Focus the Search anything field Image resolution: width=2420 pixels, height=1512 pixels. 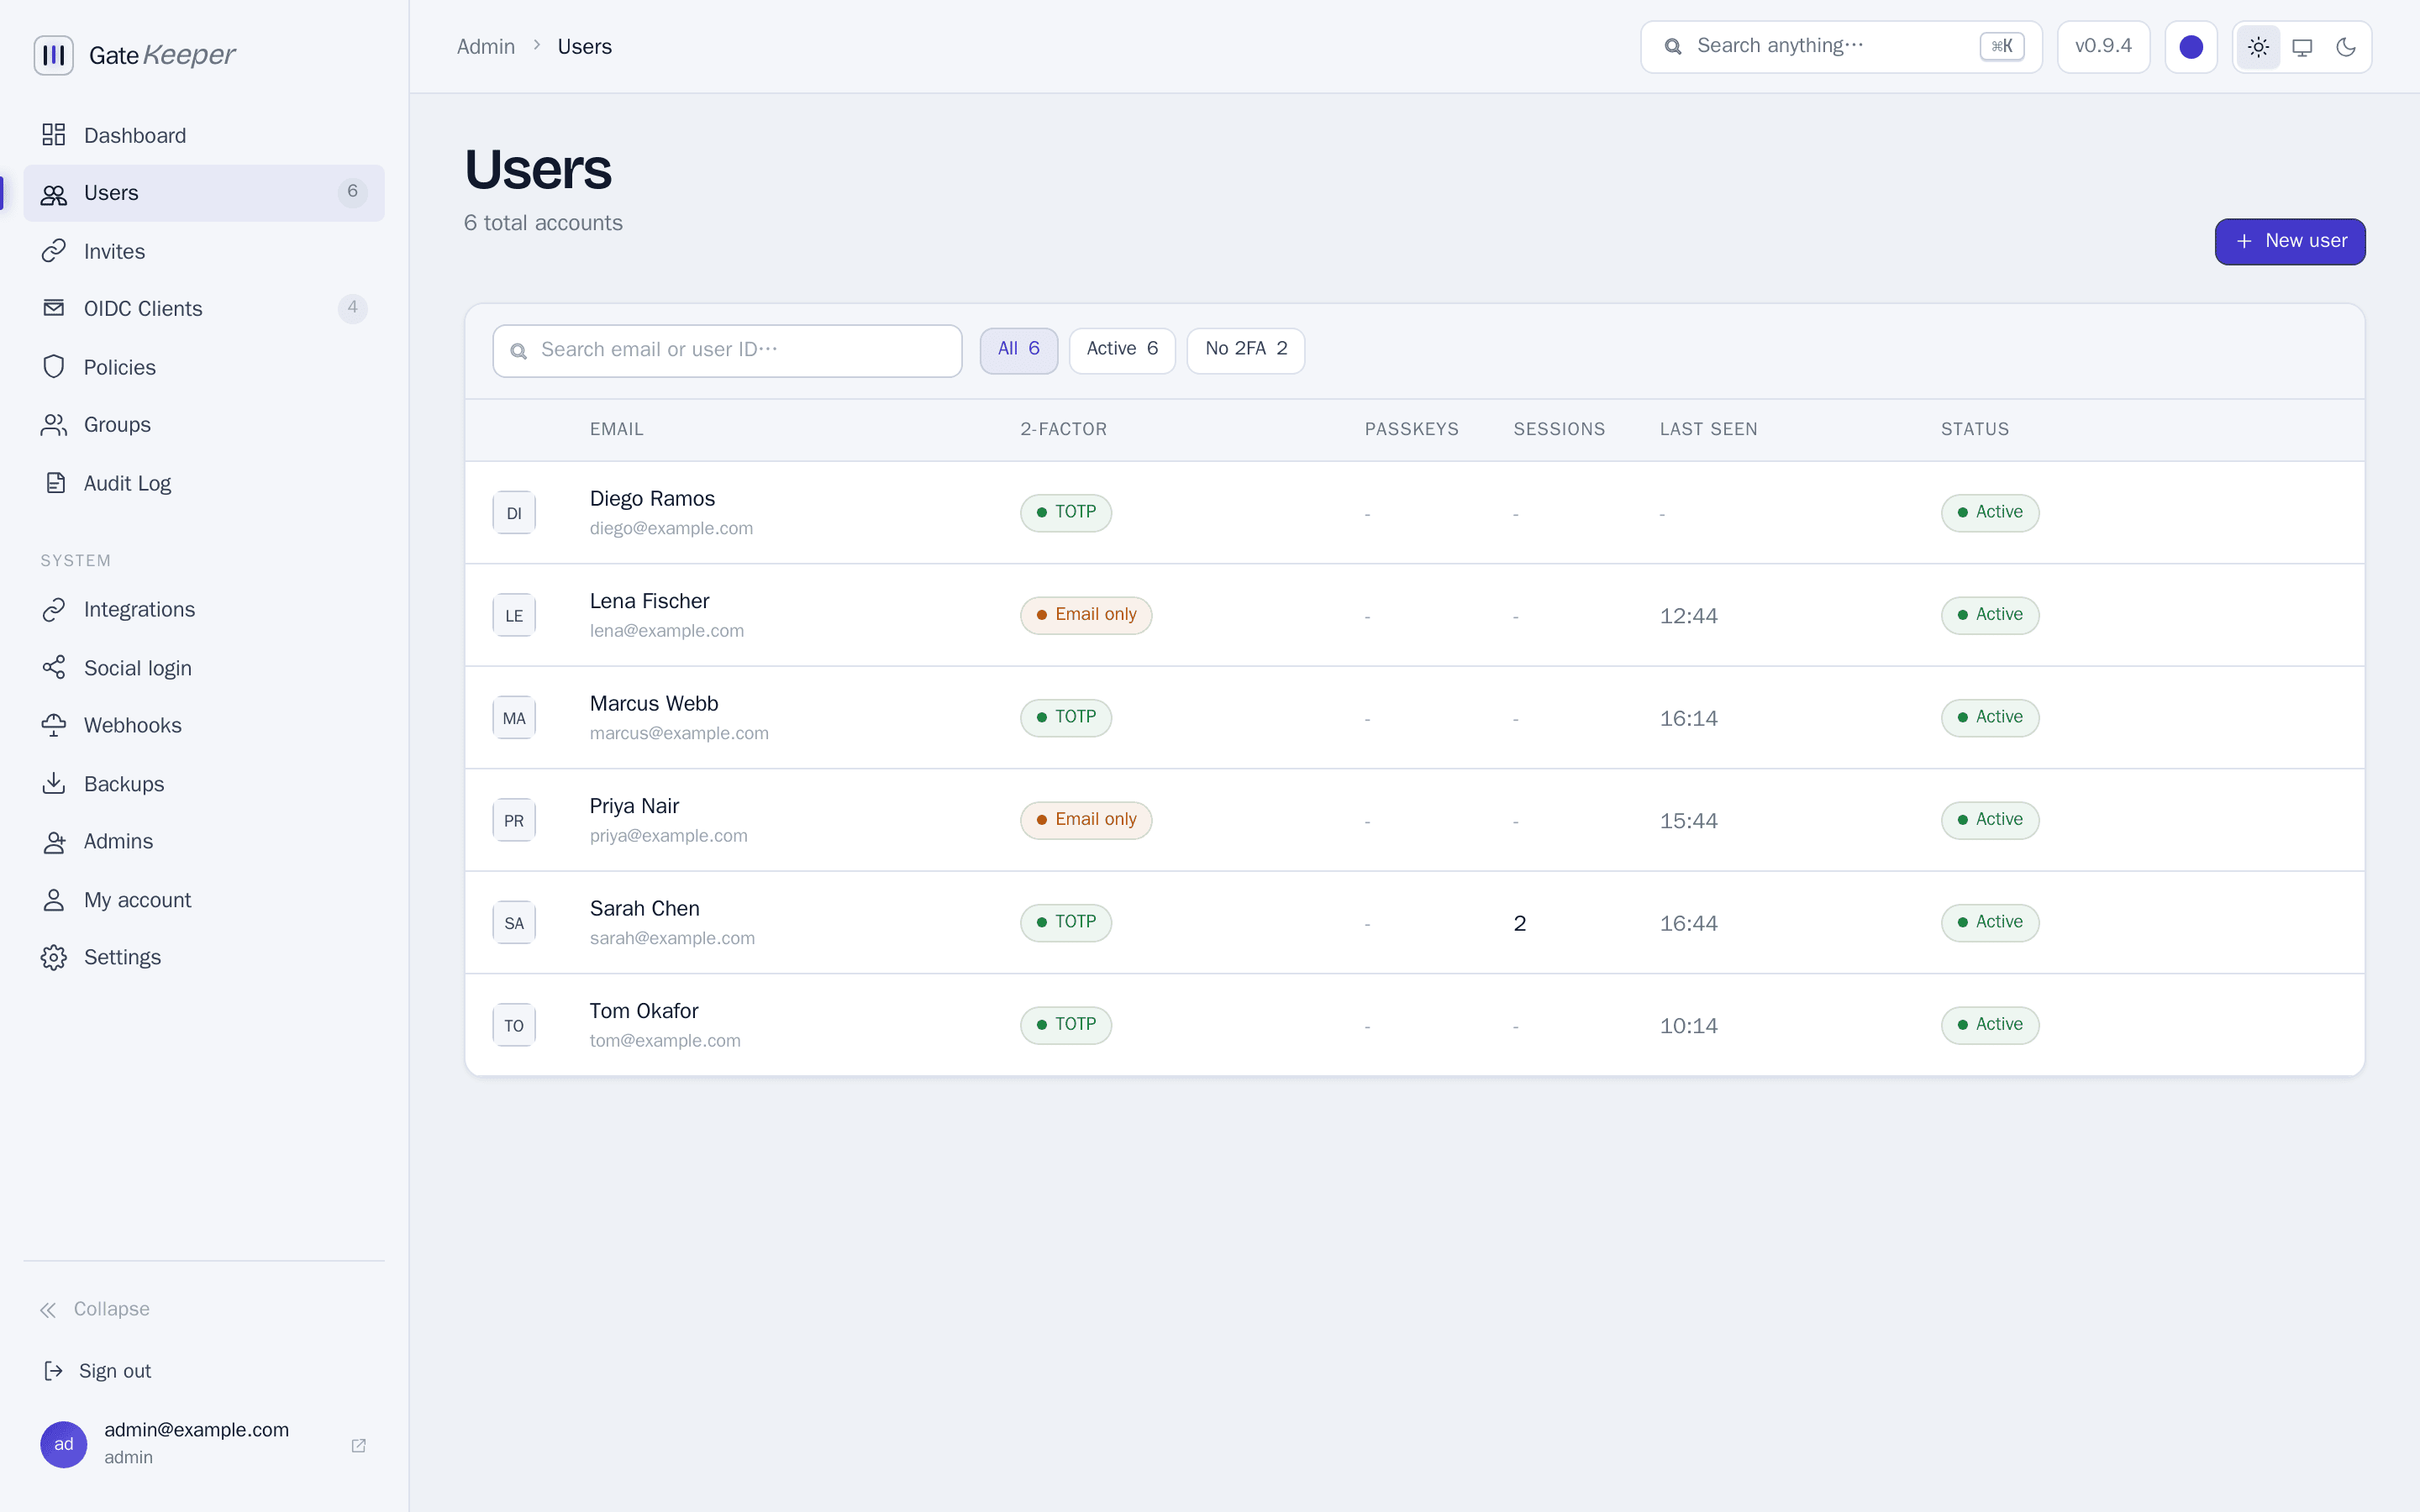pyautogui.click(x=1841, y=47)
